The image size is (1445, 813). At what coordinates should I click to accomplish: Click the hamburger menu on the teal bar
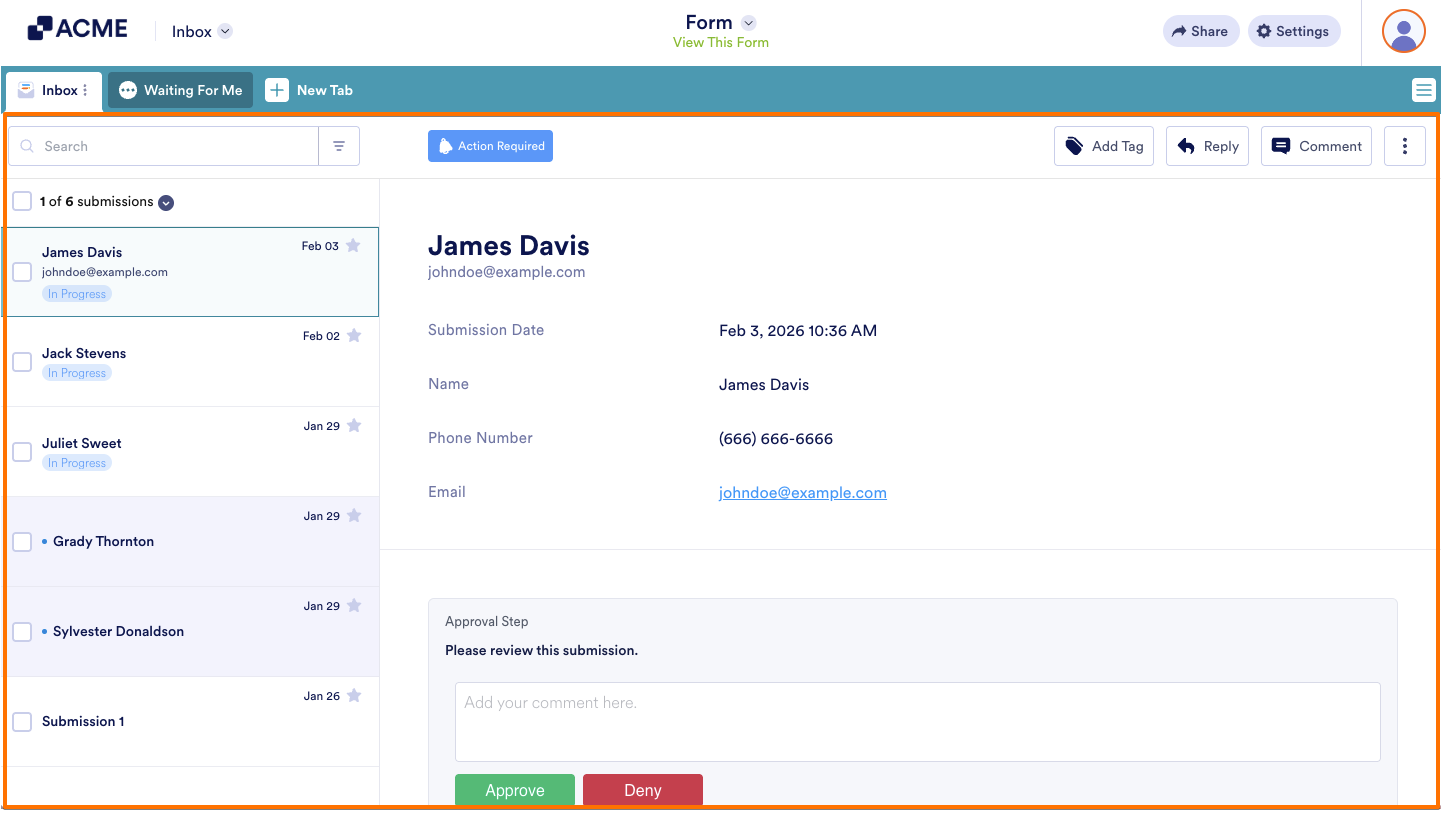click(1423, 90)
